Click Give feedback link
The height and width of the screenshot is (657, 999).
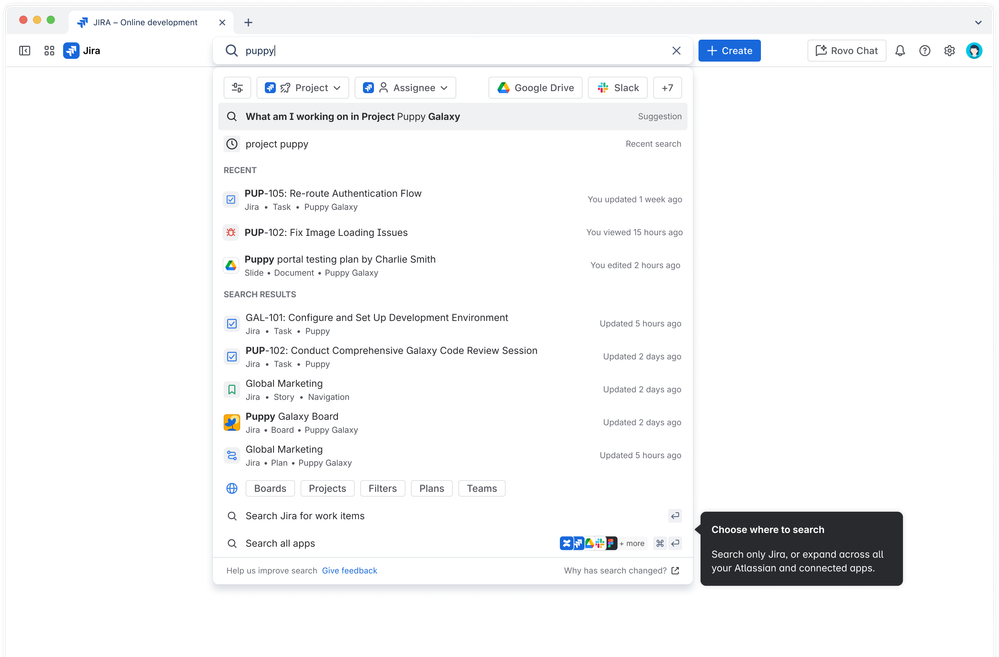coord(349,571)
